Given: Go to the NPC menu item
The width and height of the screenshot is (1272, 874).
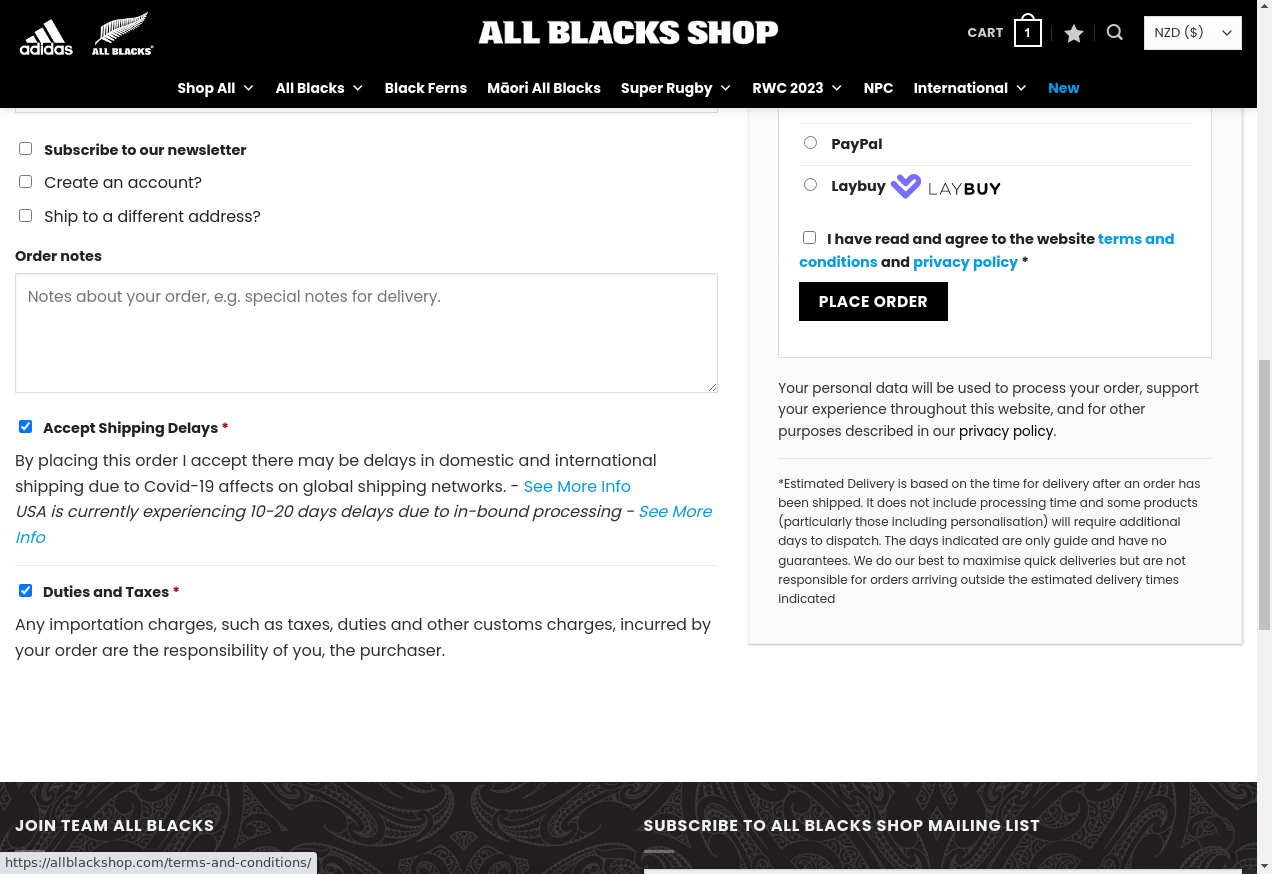Looking at the screenshot, I should pos(878,88).
